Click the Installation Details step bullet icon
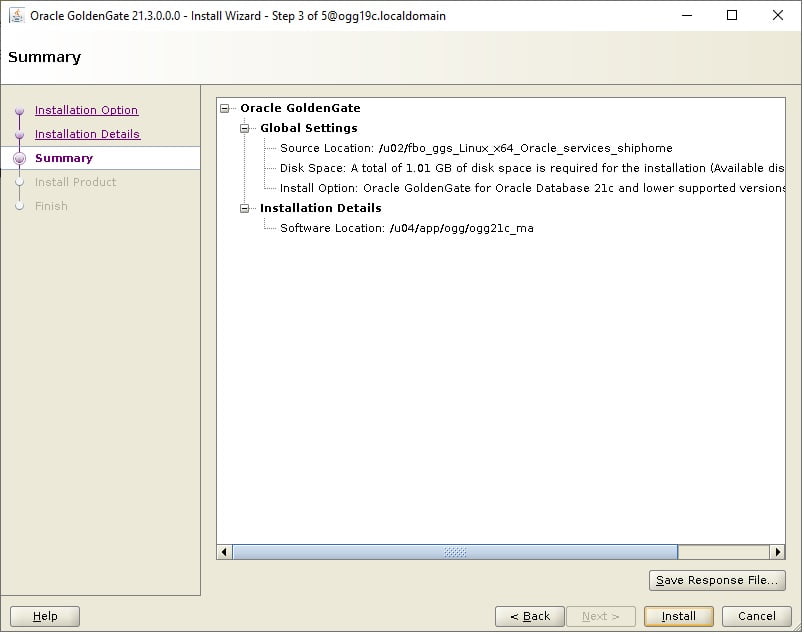The height and width of the screenshot is (634, 804). pyautogui.click(x=19, y=134)
